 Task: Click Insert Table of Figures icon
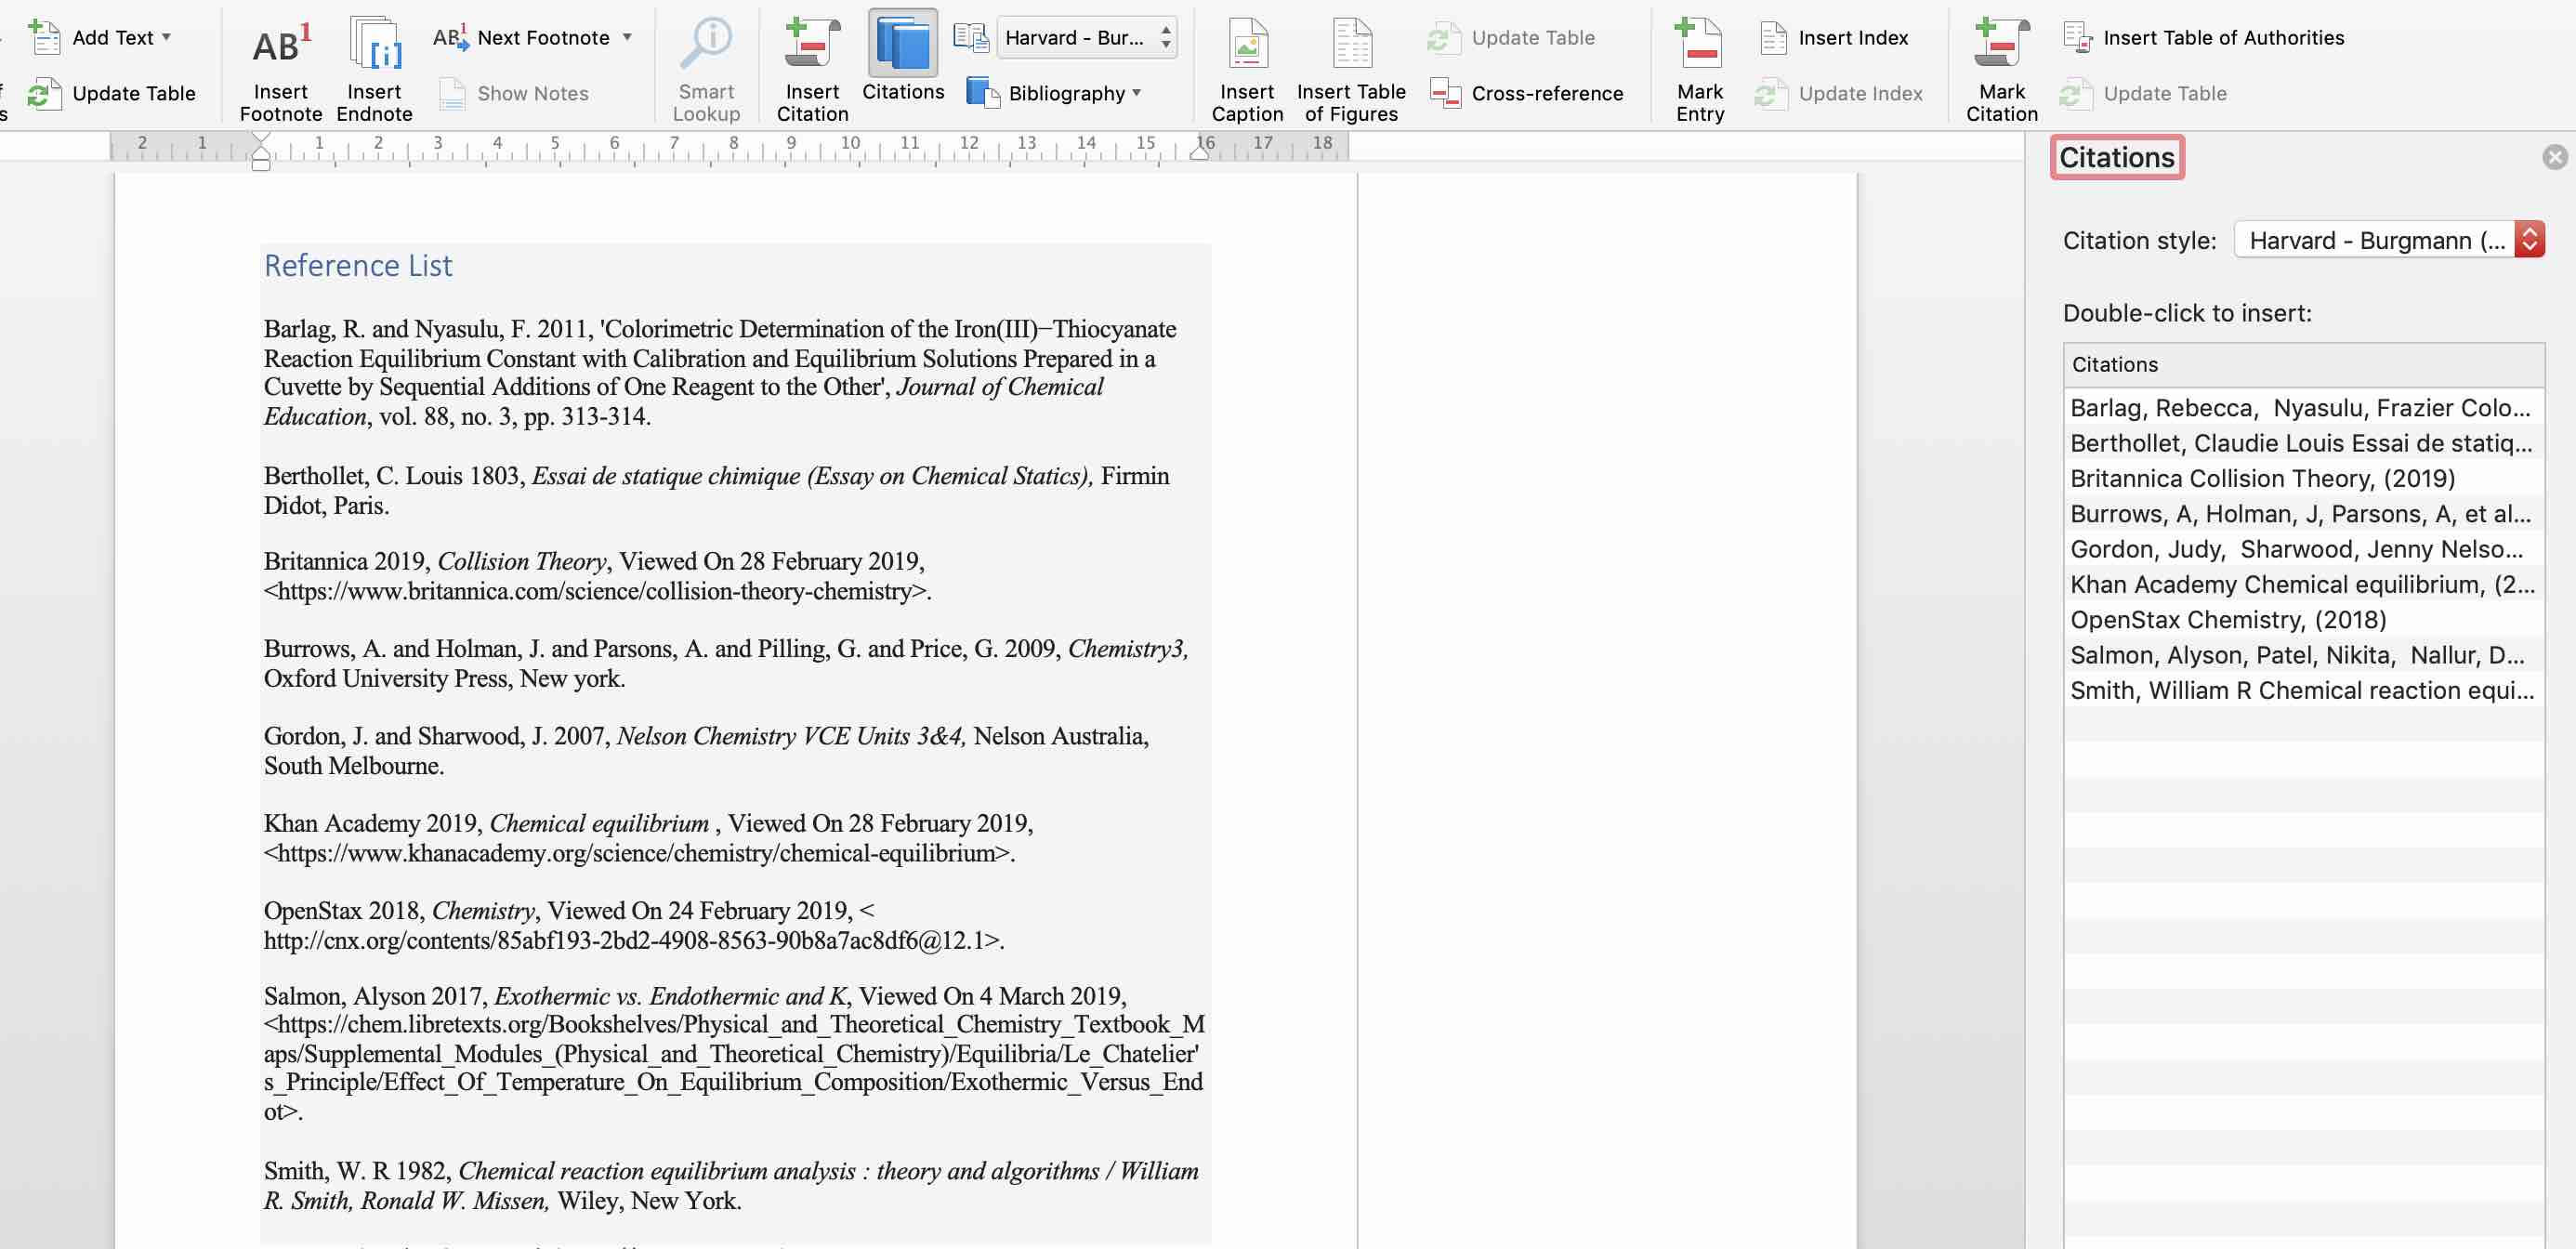point(1350,45)
